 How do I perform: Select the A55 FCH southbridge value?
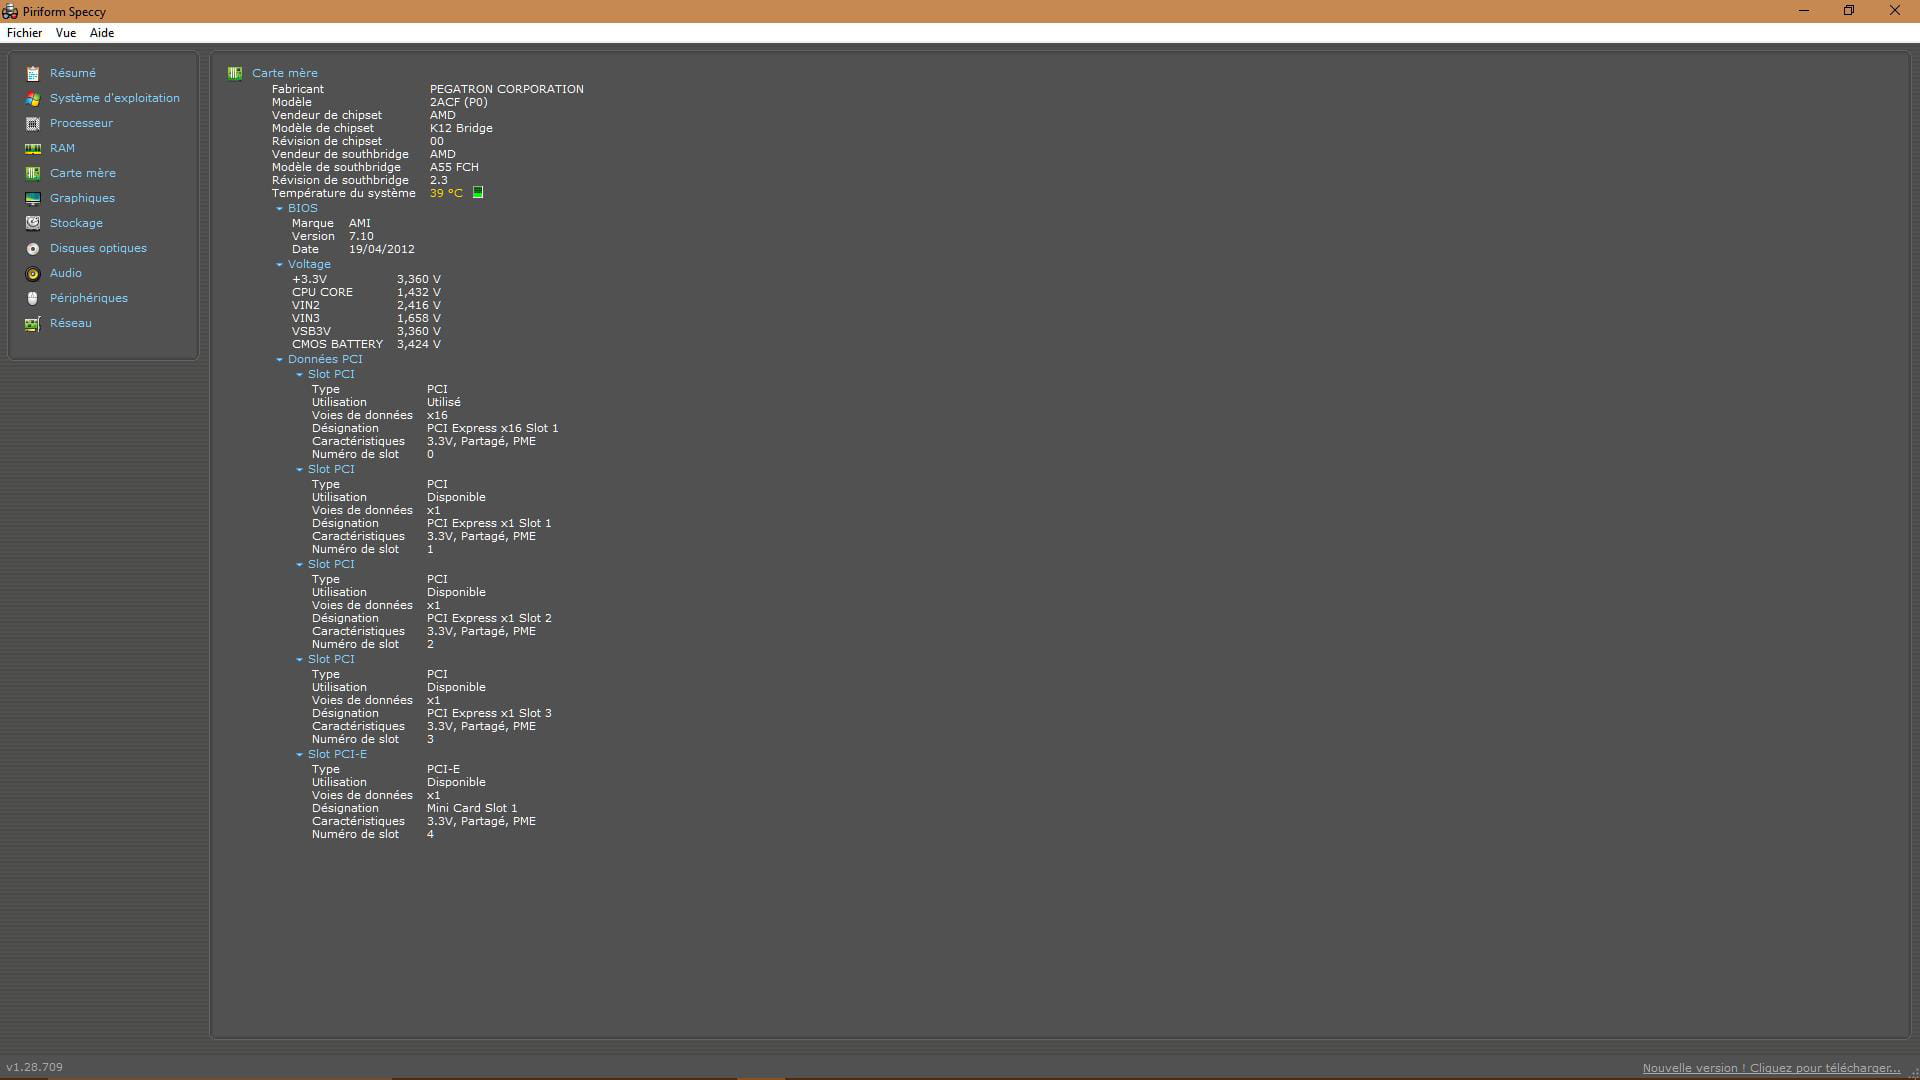coord(454,167)
